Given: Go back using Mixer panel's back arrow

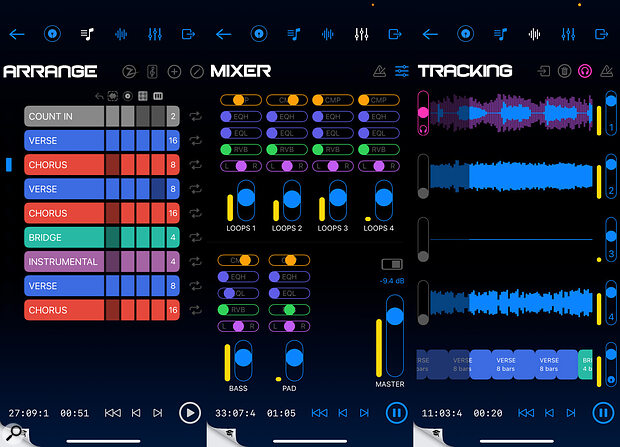Looking at the screenshot, I should coord(224,34).
